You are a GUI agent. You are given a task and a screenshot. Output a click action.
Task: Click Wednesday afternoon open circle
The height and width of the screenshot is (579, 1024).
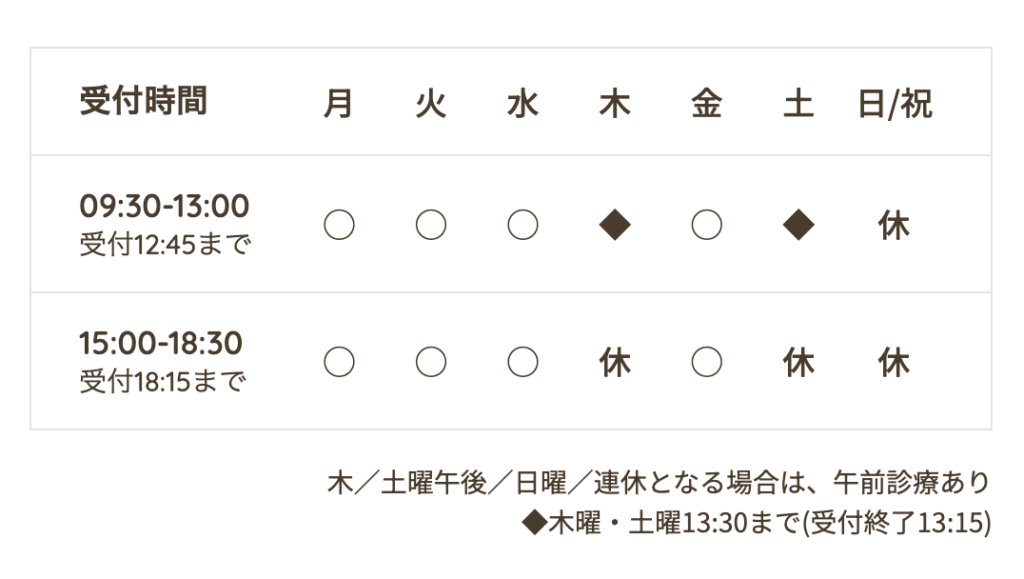523,362
